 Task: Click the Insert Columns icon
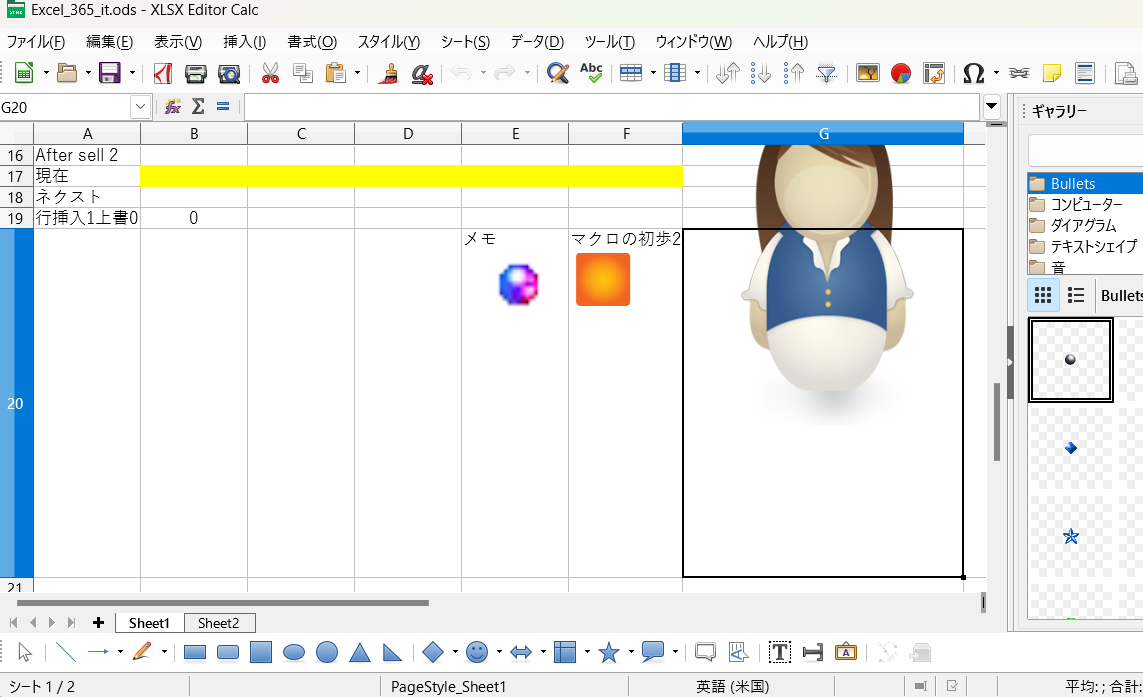(675, 73)
